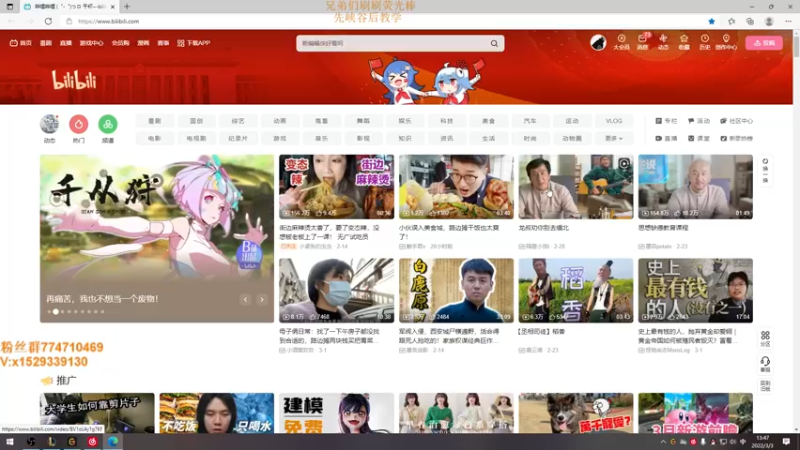Viewport: 800px width, 450px height.
Task: Open the 史上最有钱的人 video thumbnail
Action: [695, 290]
